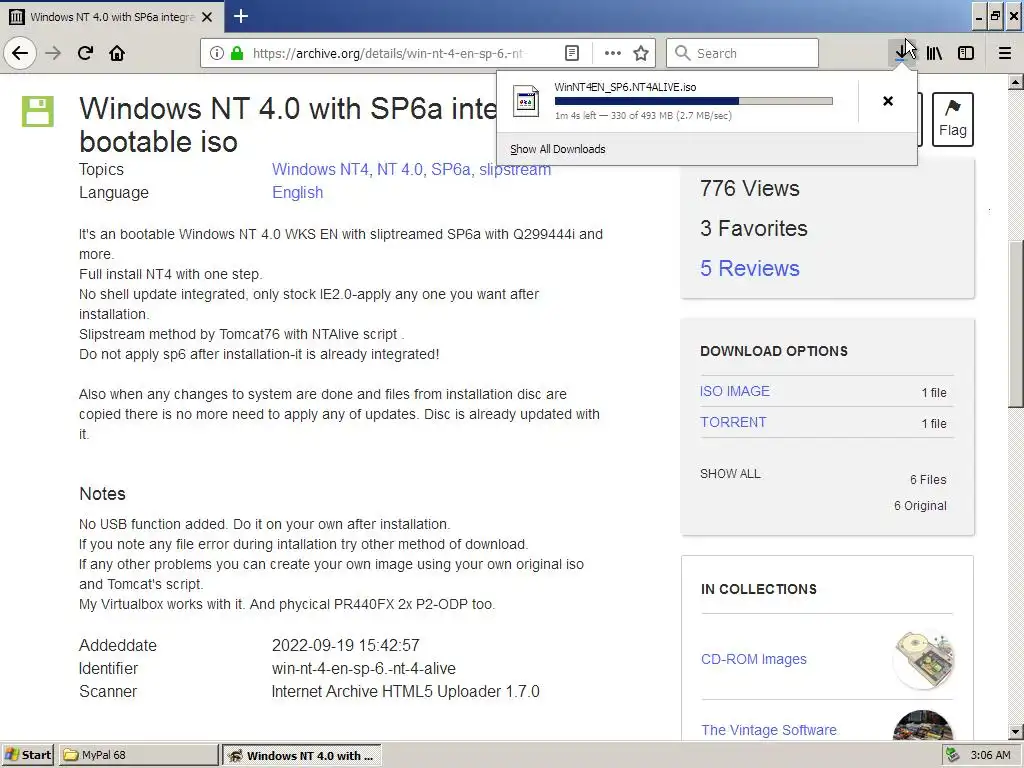Click the CD-ROM Images collection thumbnail

coord(923,658)
